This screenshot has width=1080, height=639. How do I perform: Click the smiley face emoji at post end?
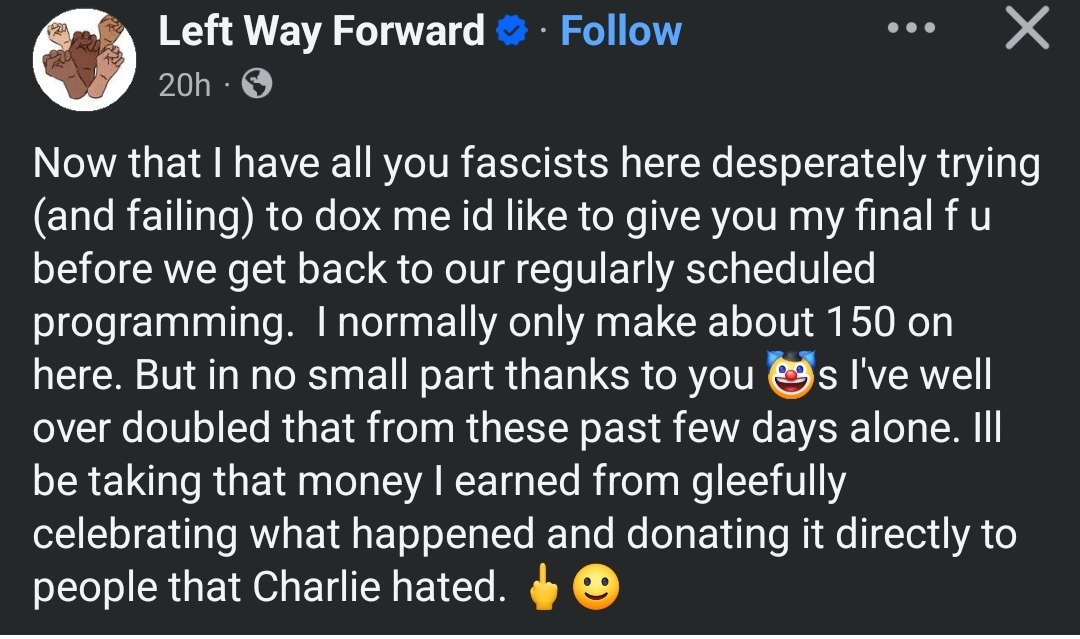[596, 587]
